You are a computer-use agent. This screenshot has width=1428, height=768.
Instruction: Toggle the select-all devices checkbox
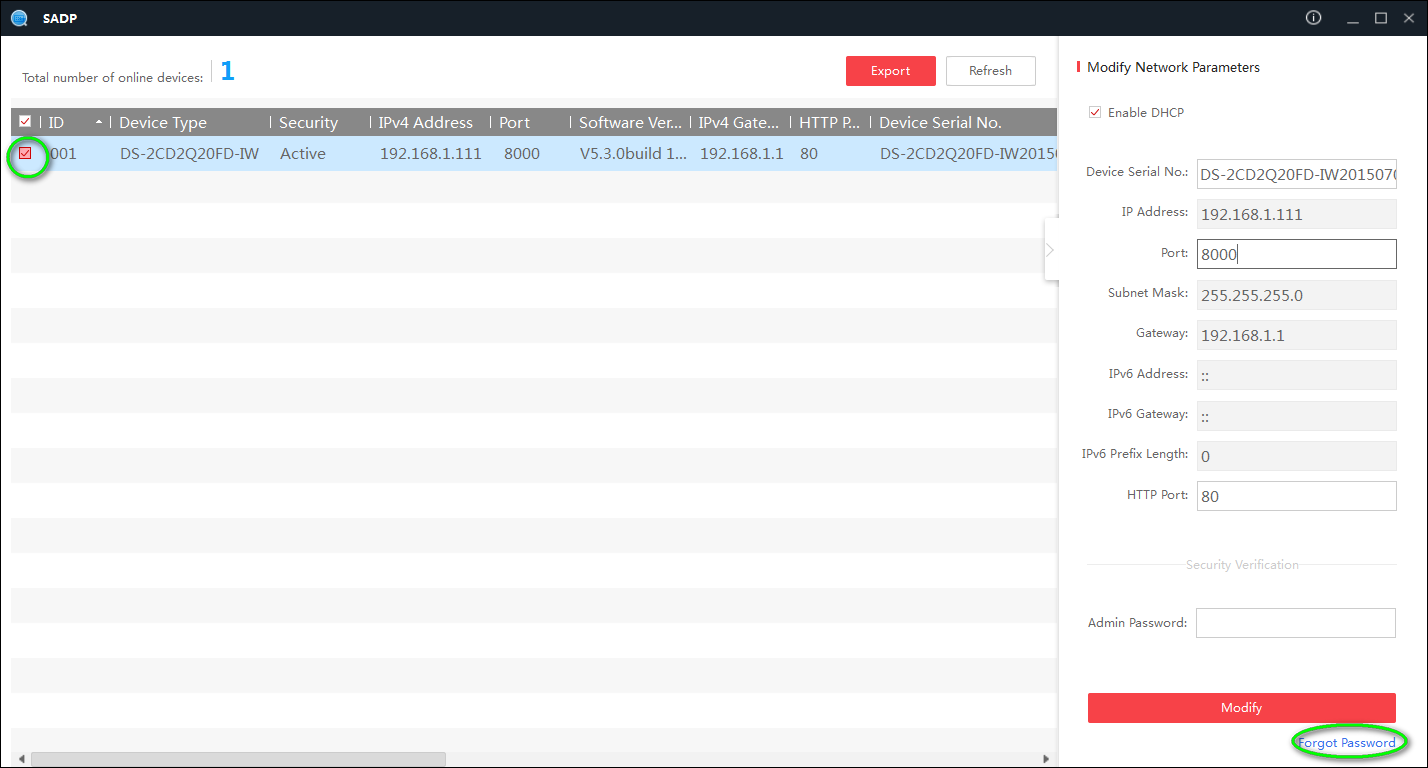pos(24,121)
